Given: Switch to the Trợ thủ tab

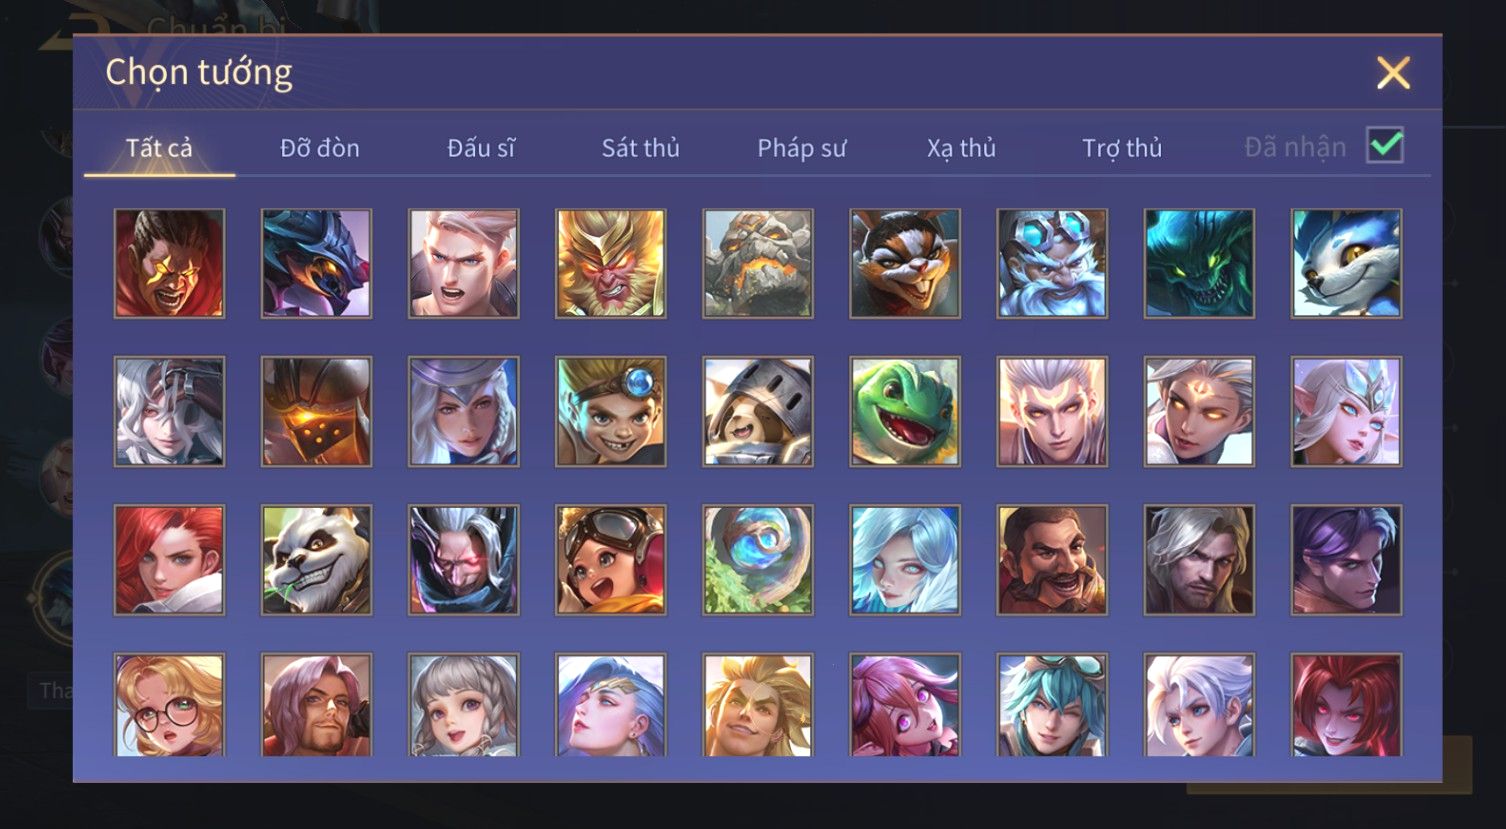Looking at the screenshot, I should point(1122,148).
